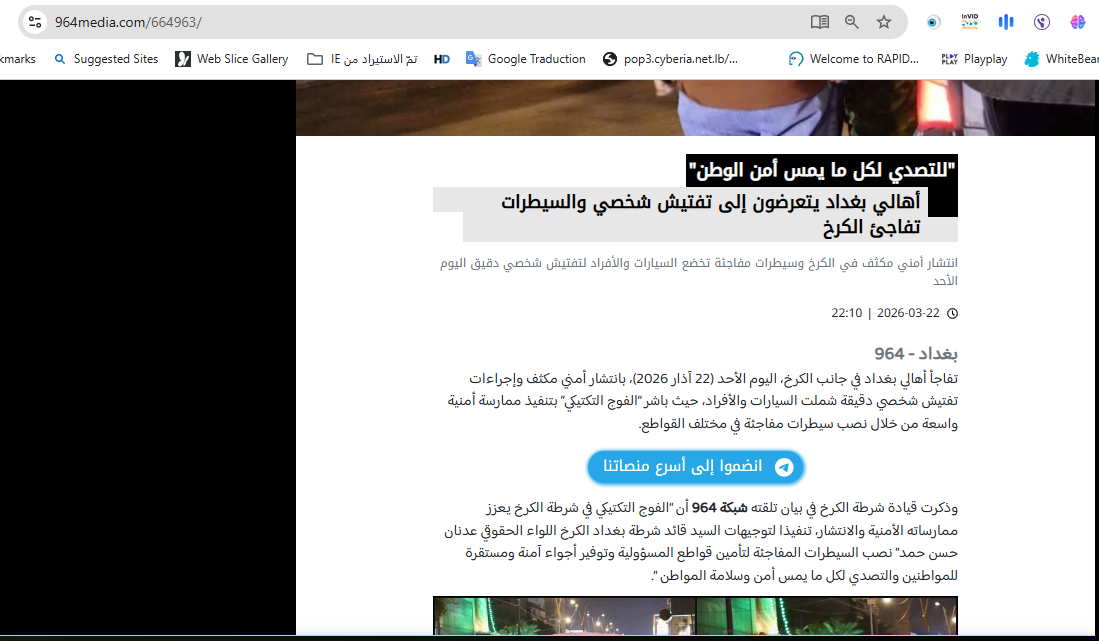Open the HD bookmark icon
Viewport: 1099px width, 641px height.
(442, 59)
